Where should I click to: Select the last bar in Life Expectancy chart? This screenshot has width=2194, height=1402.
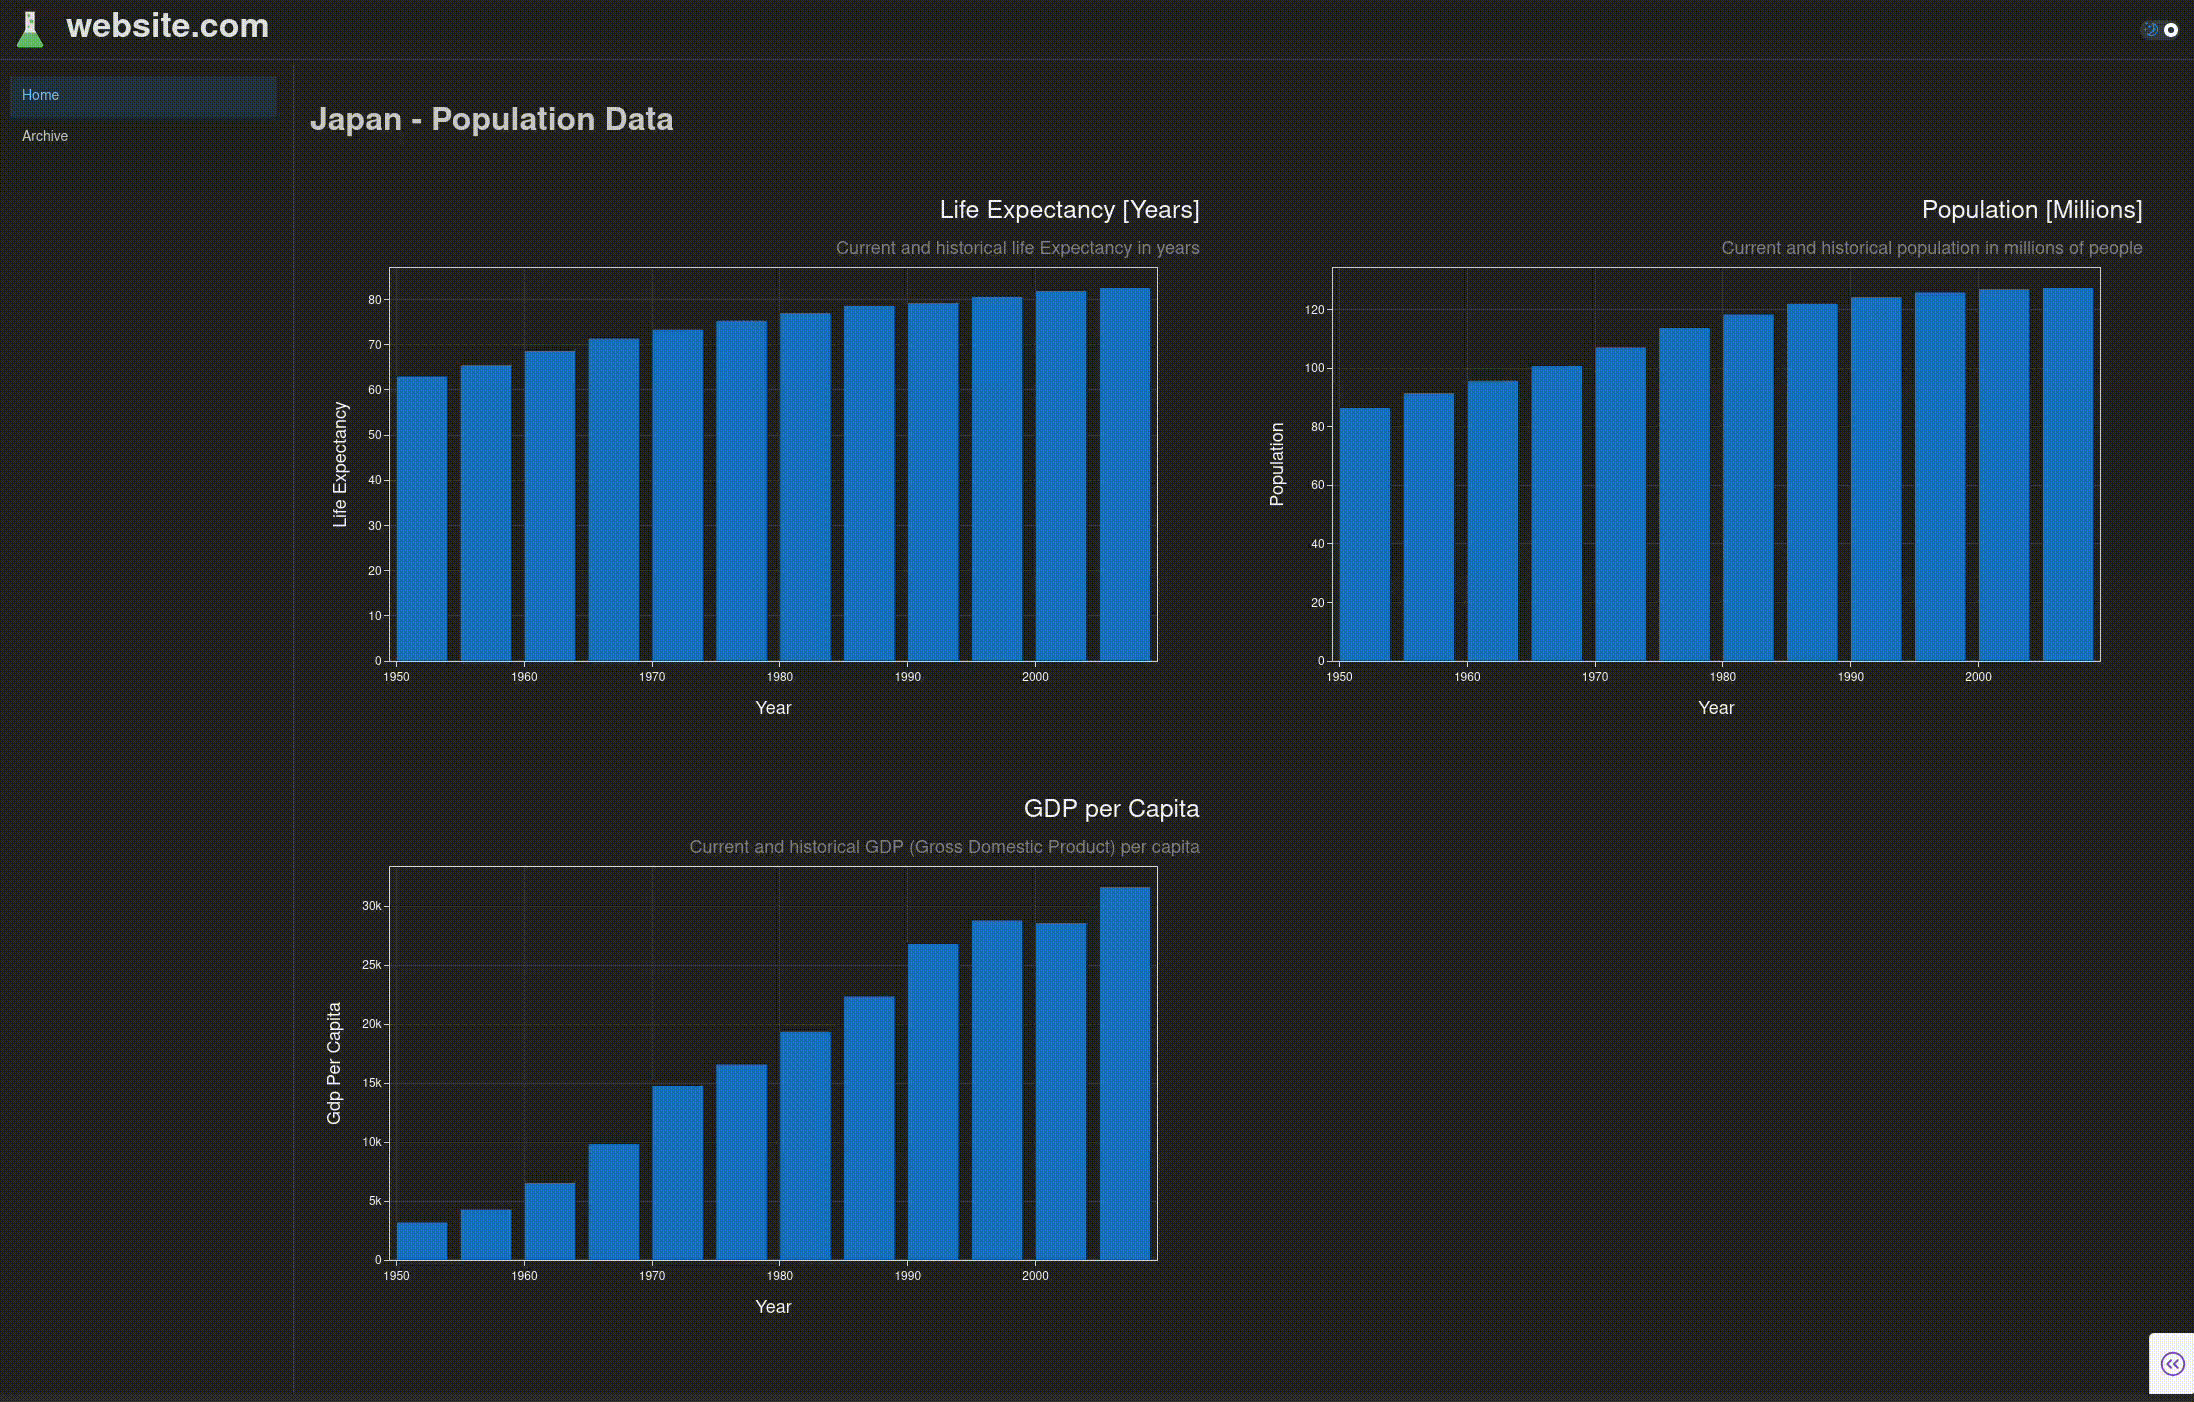pos(1125,474)
